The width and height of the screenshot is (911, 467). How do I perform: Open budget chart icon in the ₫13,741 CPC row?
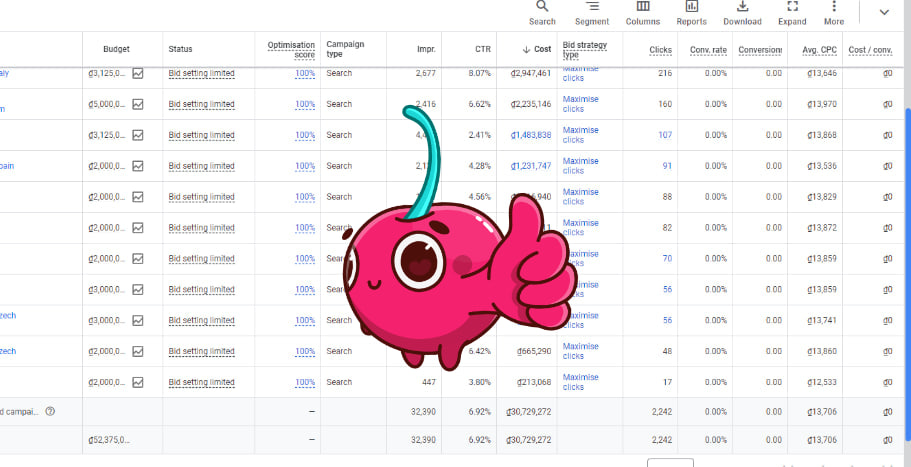click(x=138, y=320)
